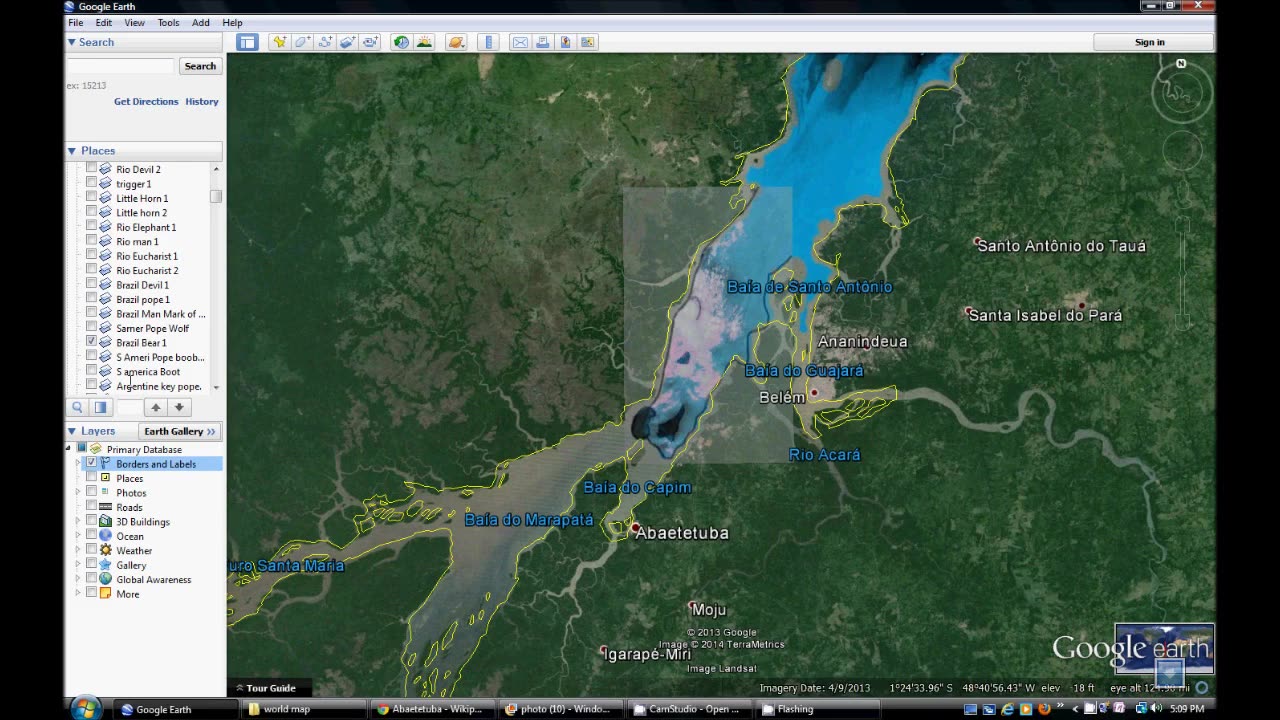1280x720 pixels.
Task: Enable the Weather layer checkbox
Action: (92, 550)
